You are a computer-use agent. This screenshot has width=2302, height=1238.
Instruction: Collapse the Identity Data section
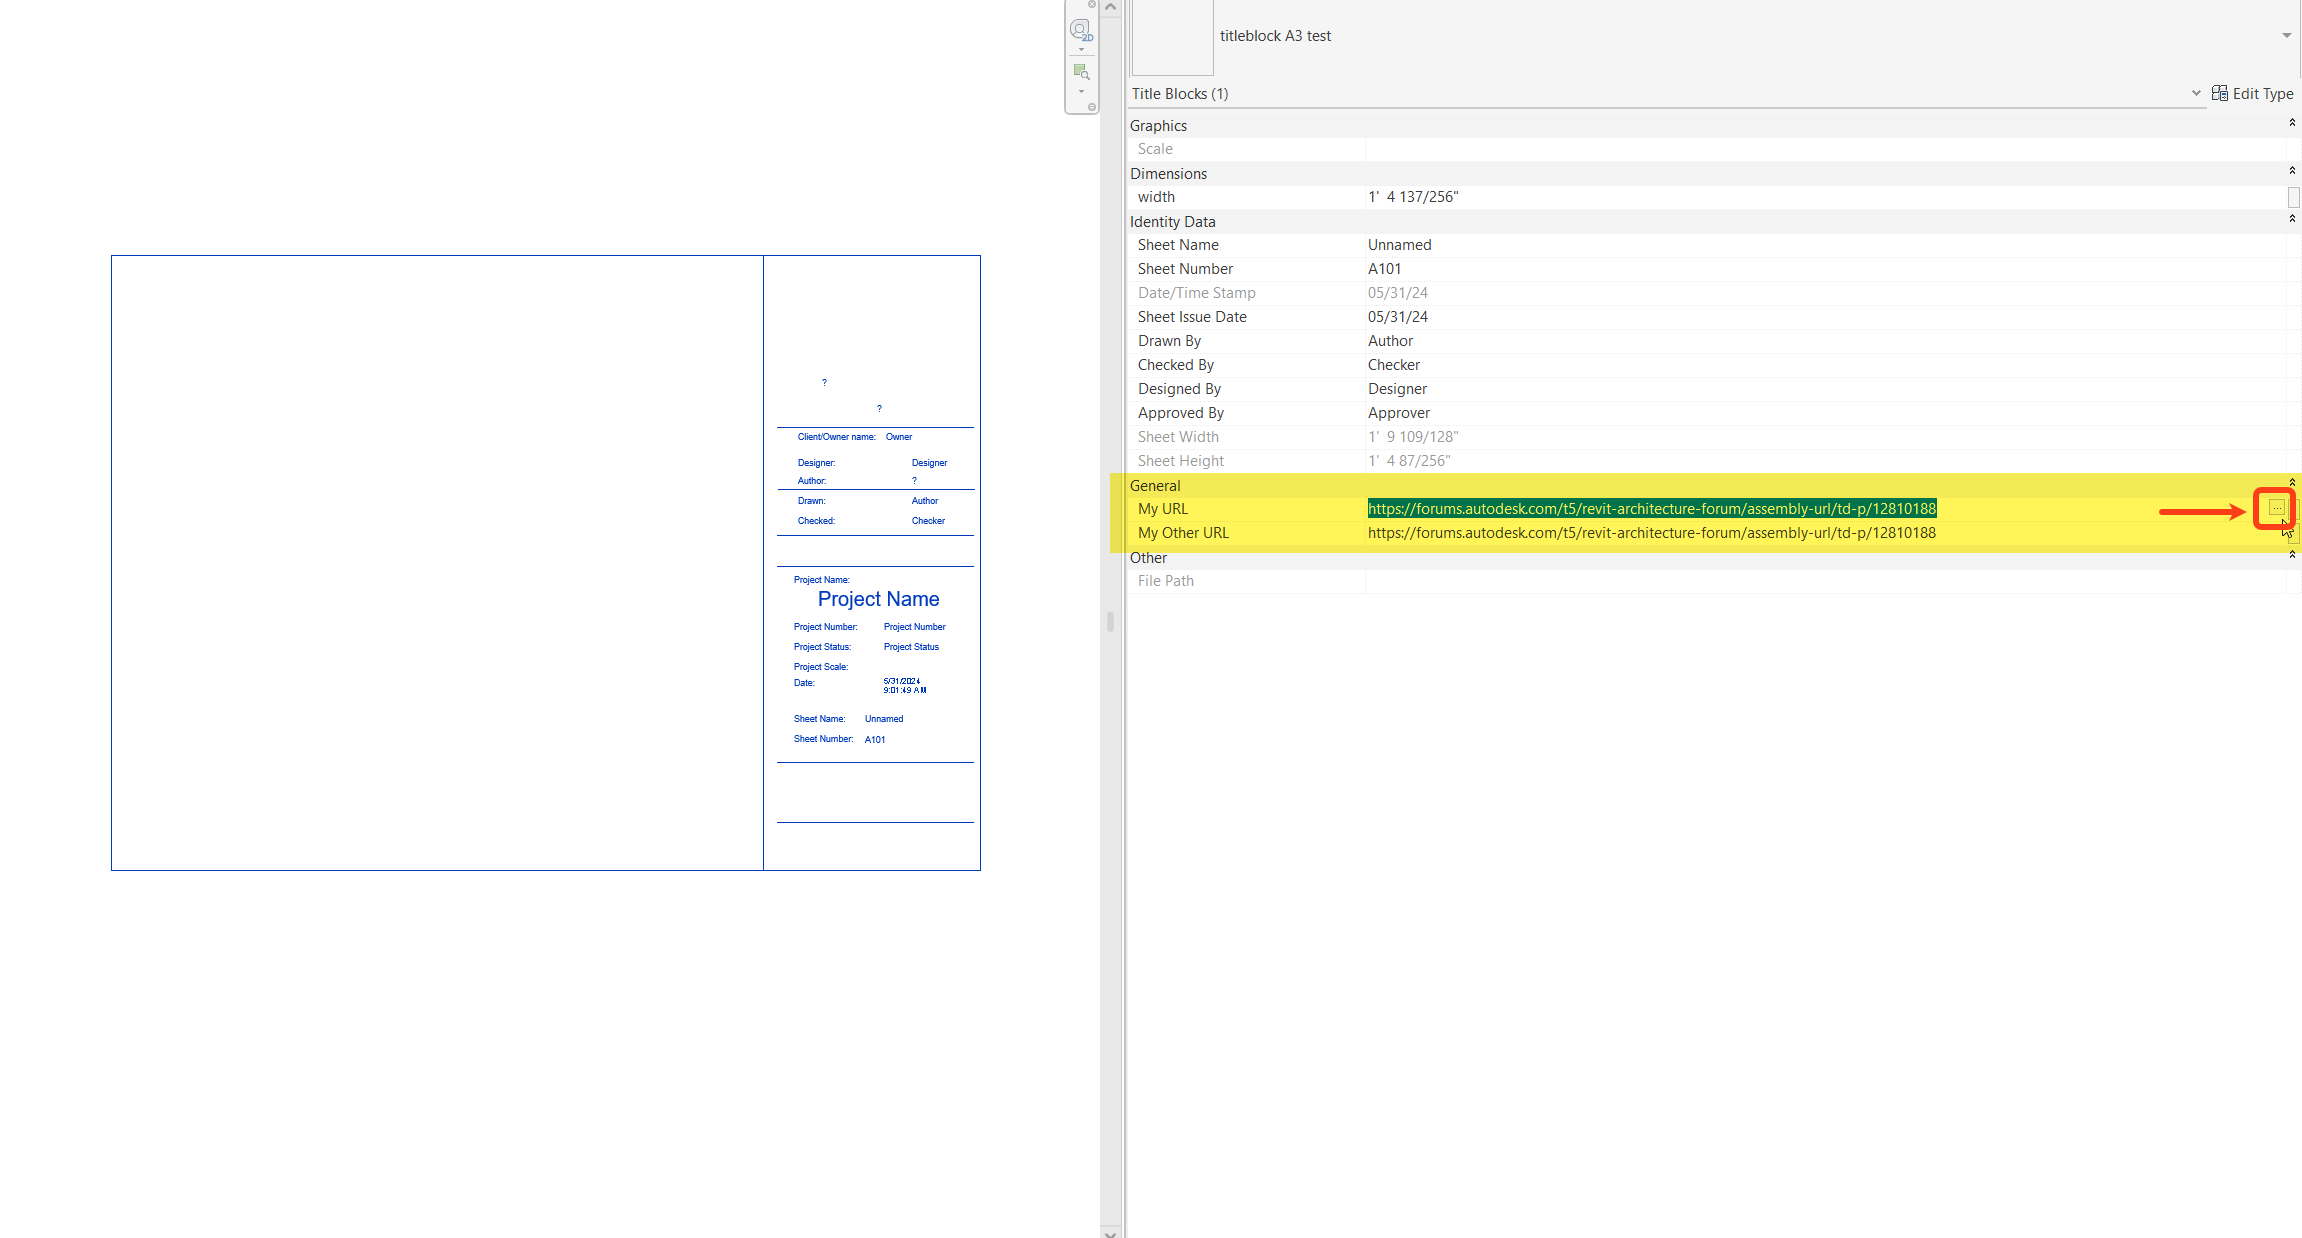coord(2291,219)
